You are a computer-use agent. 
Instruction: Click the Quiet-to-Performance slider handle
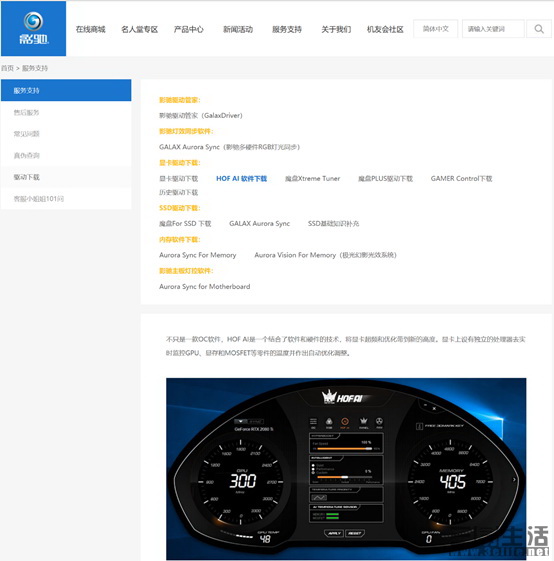tap(345, 477)
